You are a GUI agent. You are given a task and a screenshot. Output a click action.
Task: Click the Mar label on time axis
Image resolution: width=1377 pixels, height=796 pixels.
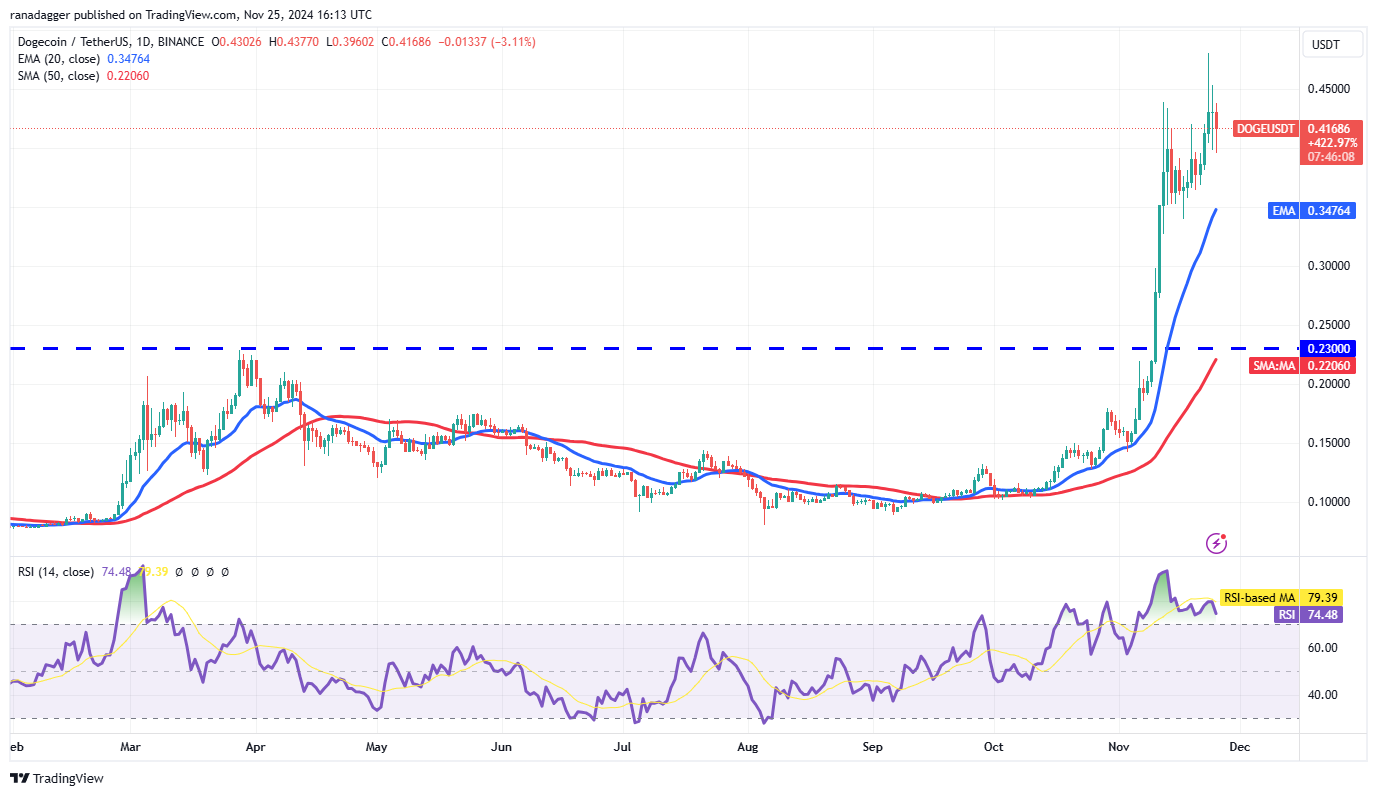pos(131,747)
